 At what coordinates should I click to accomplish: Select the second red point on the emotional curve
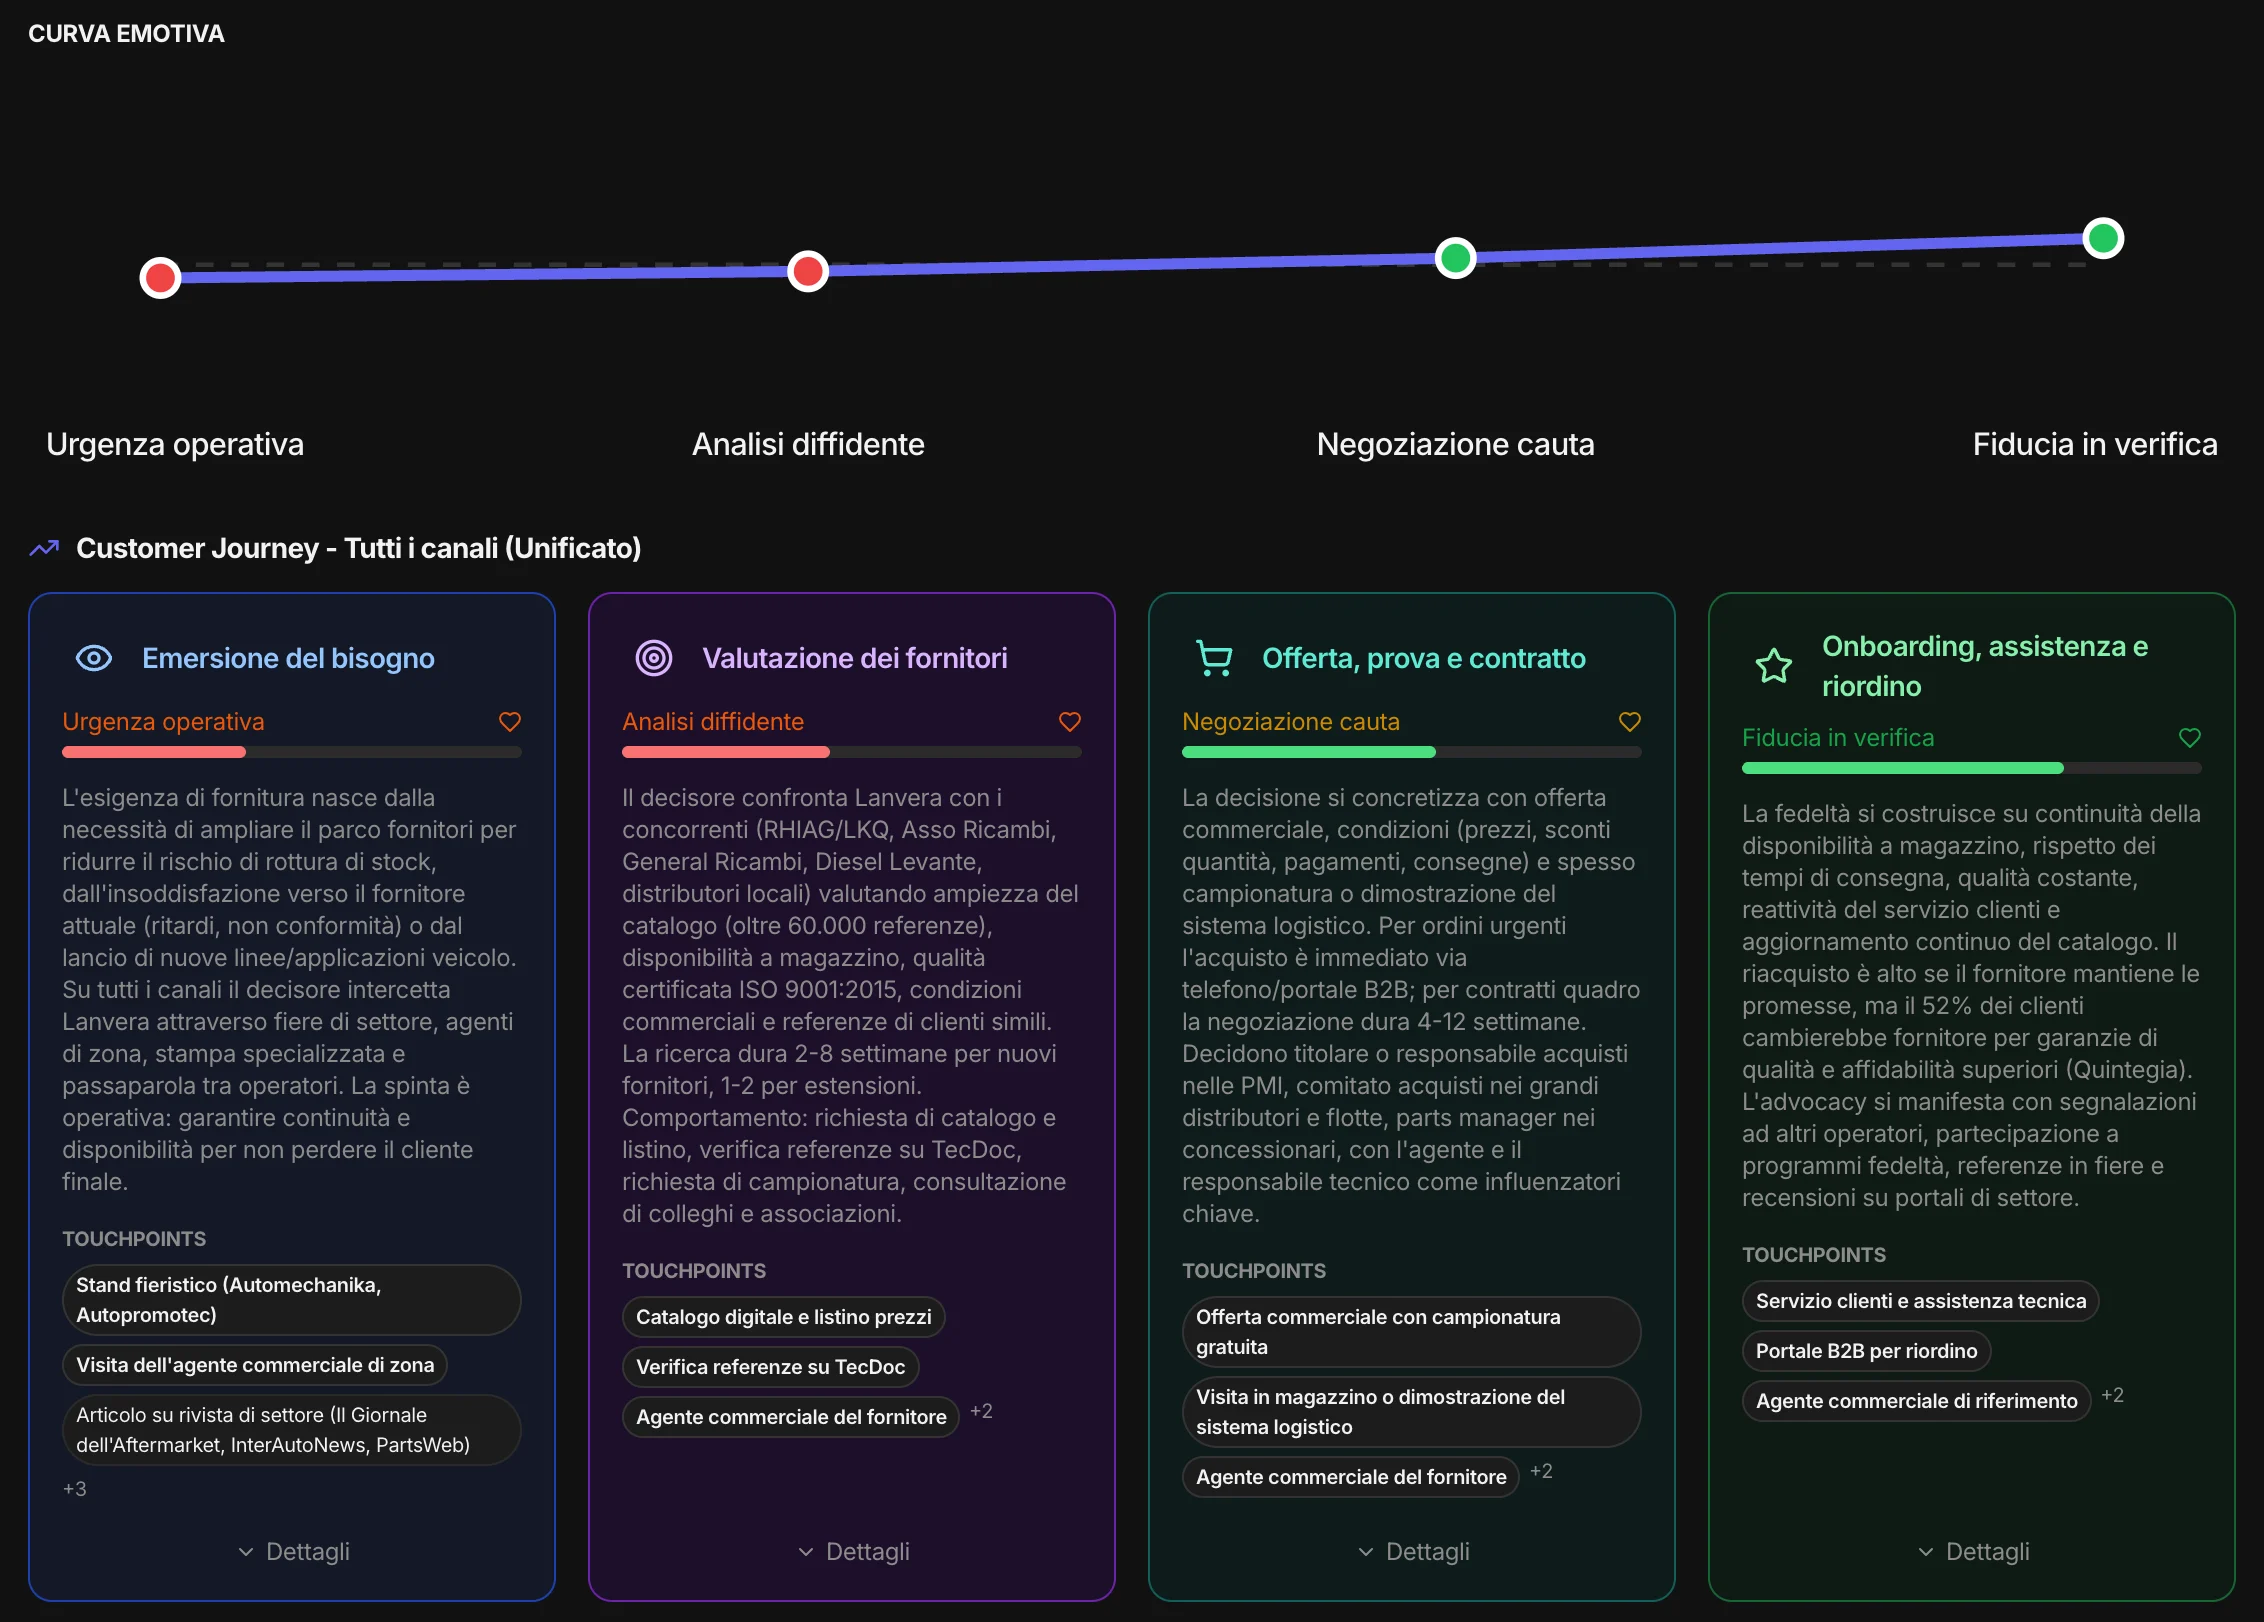point(808,271)
